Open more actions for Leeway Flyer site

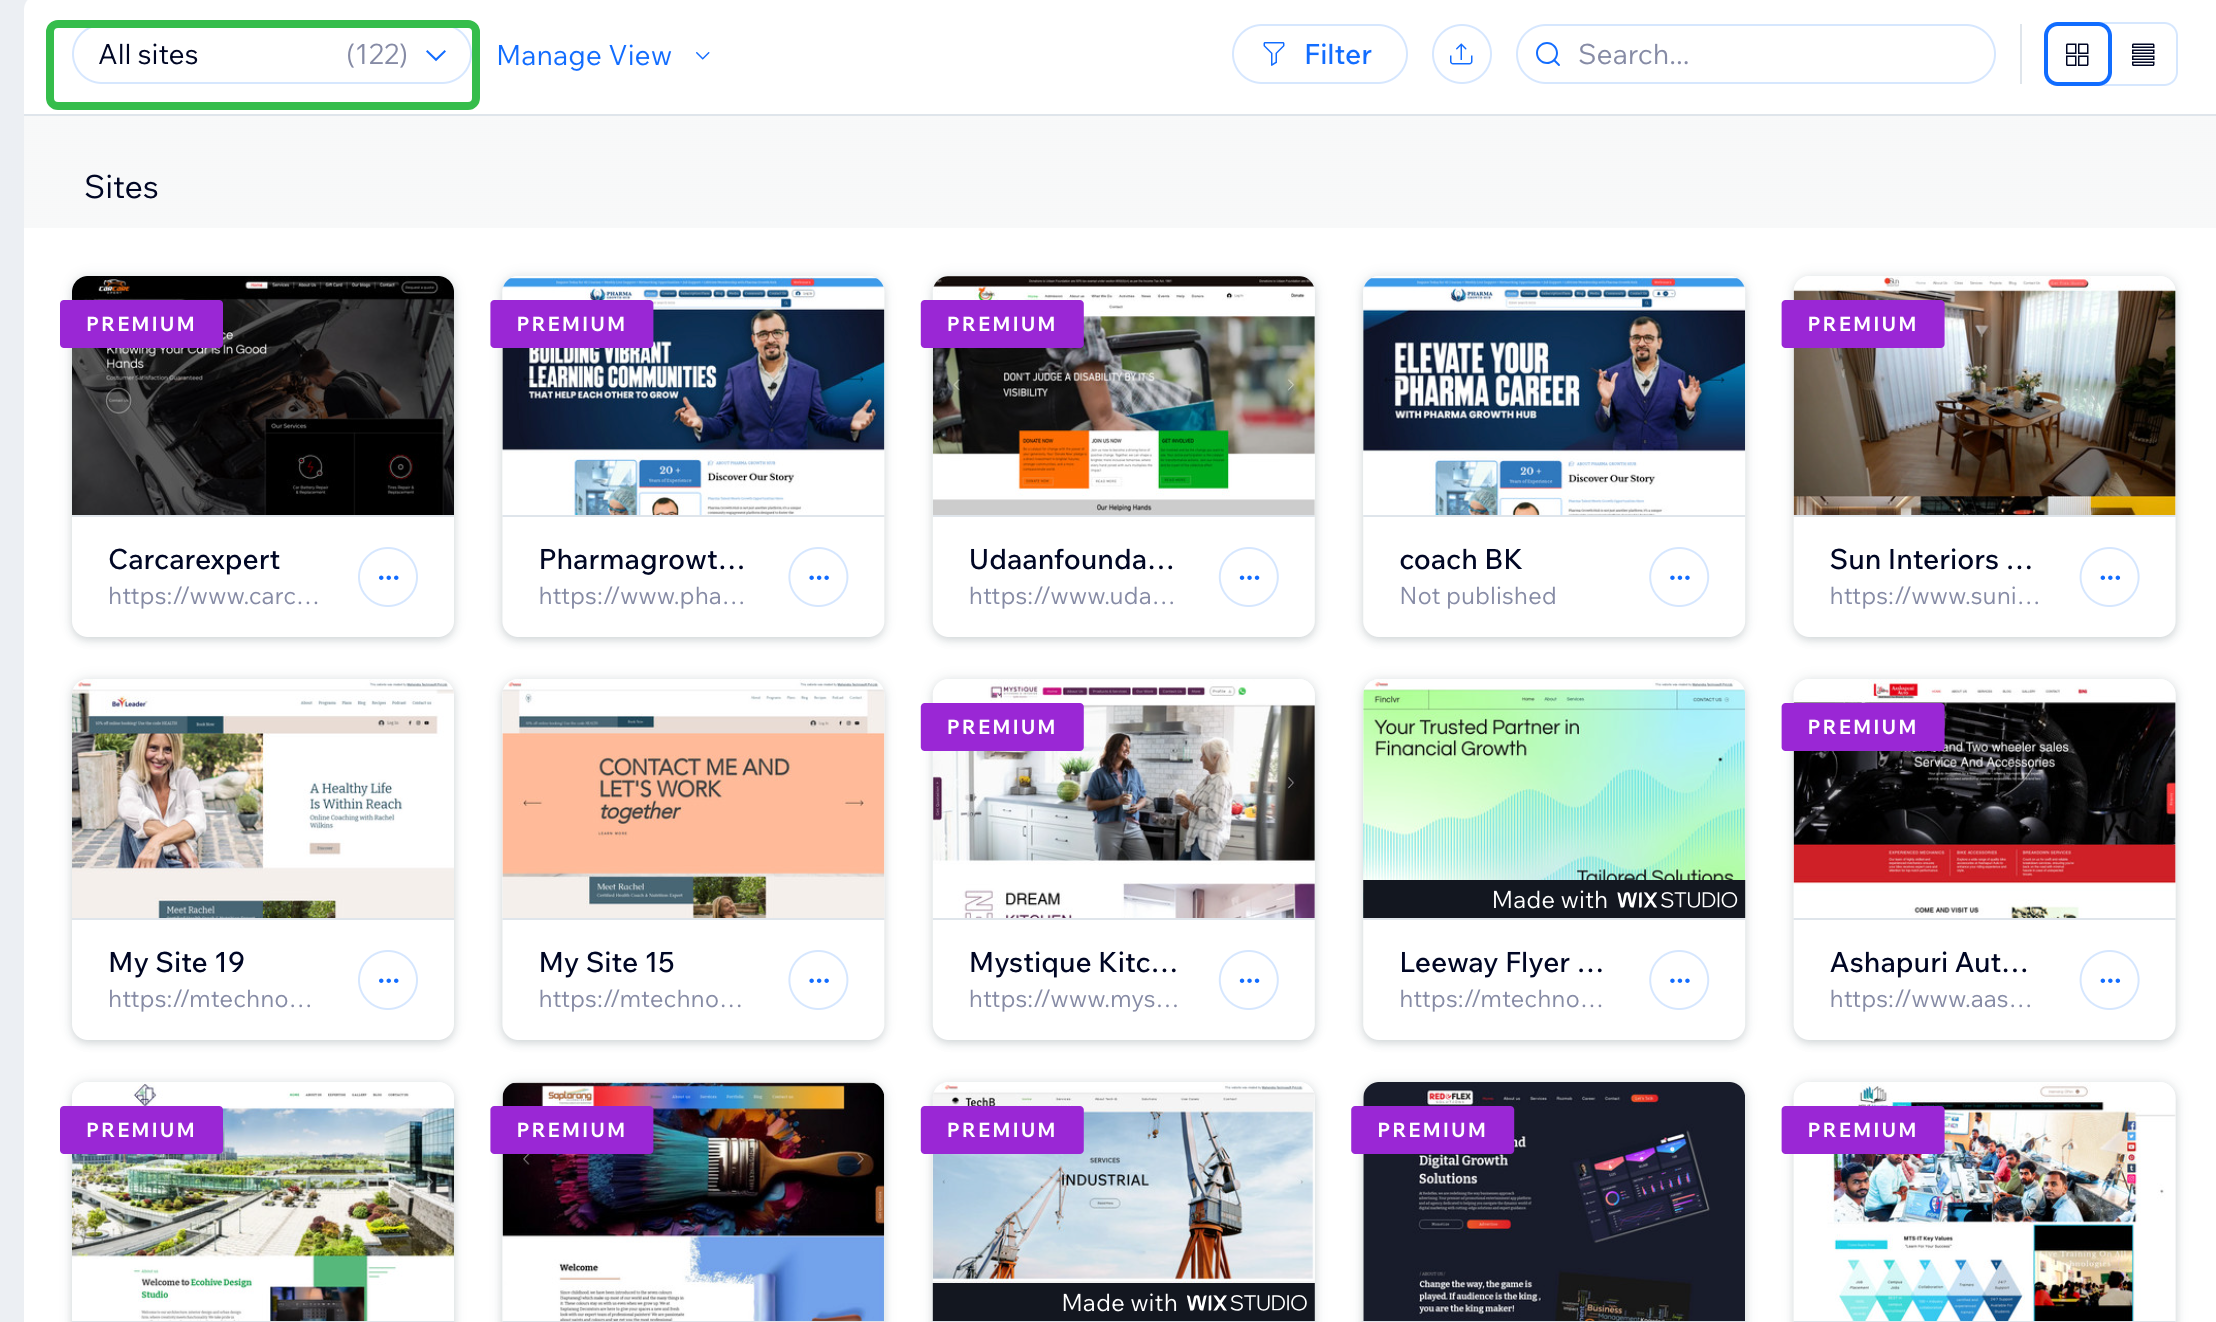click(x=1679, y=980)
